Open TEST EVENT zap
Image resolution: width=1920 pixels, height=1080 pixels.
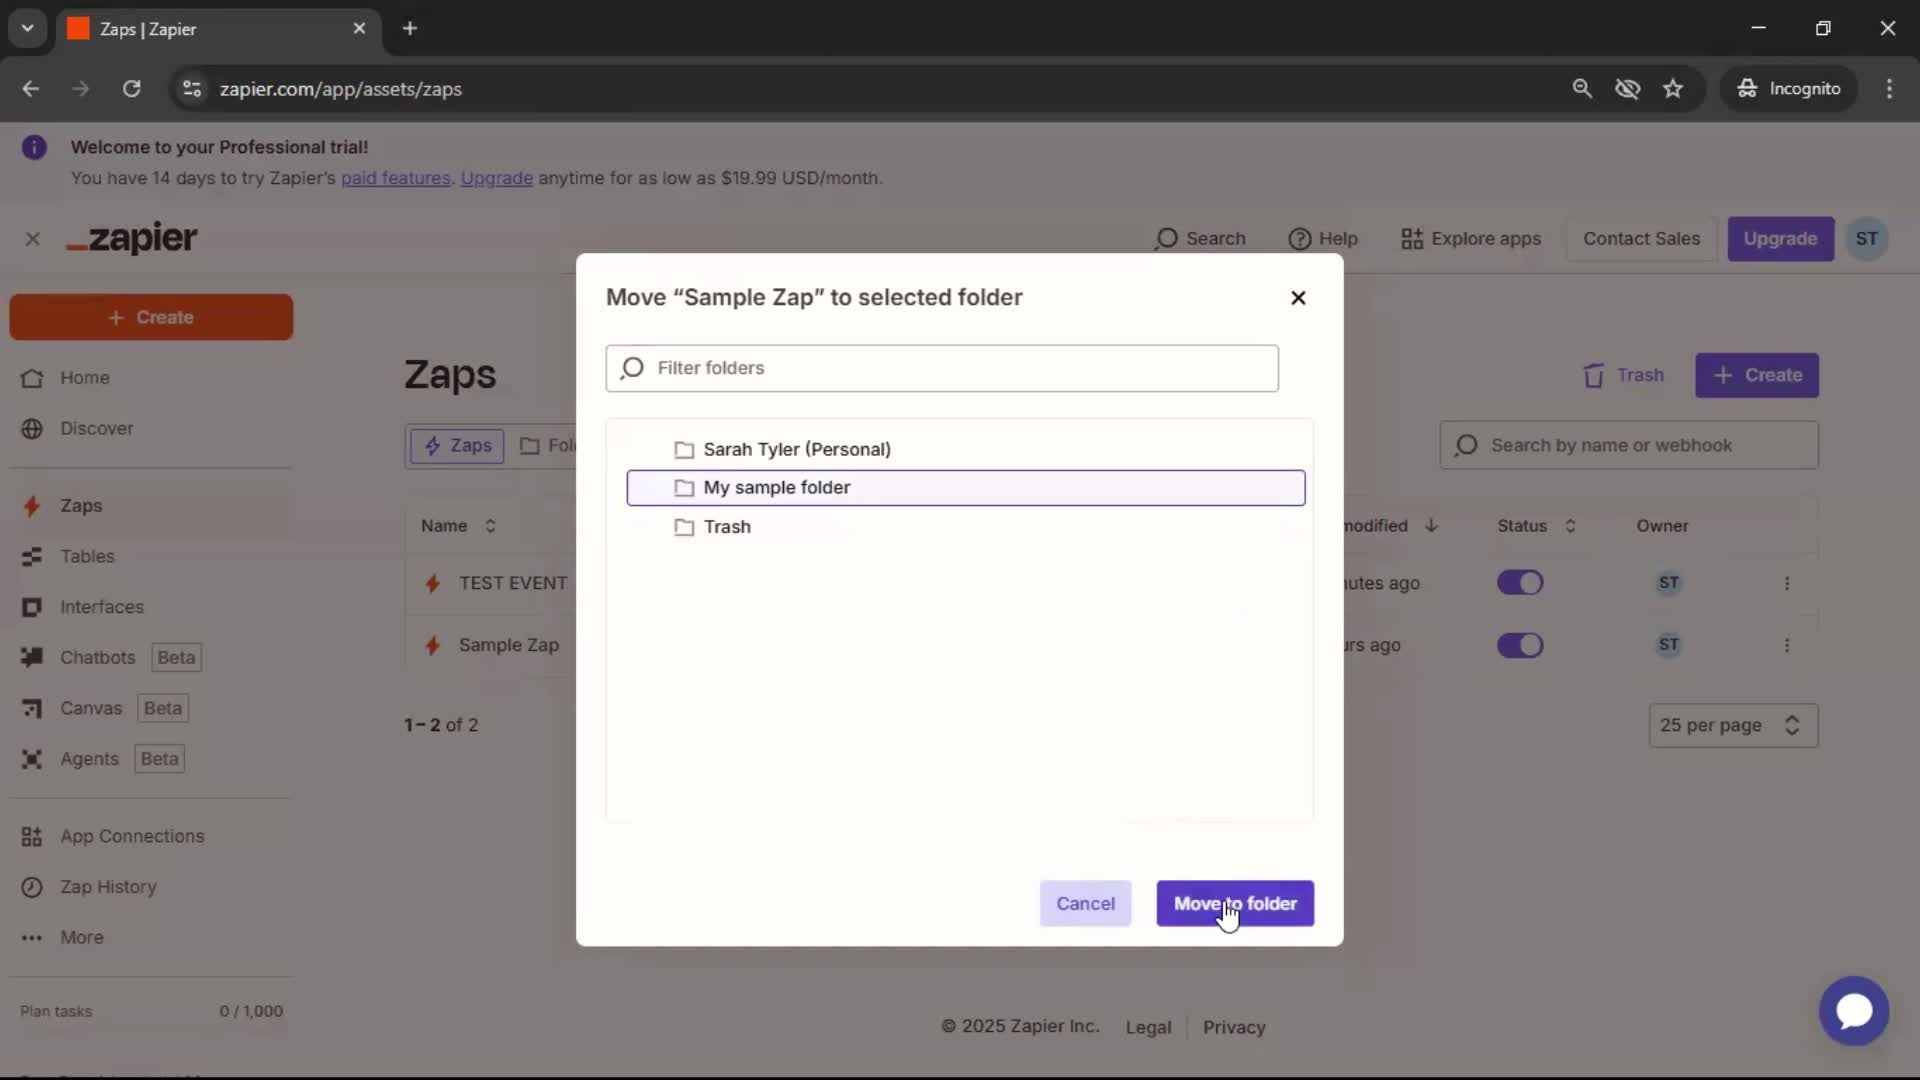click(512, 583)
